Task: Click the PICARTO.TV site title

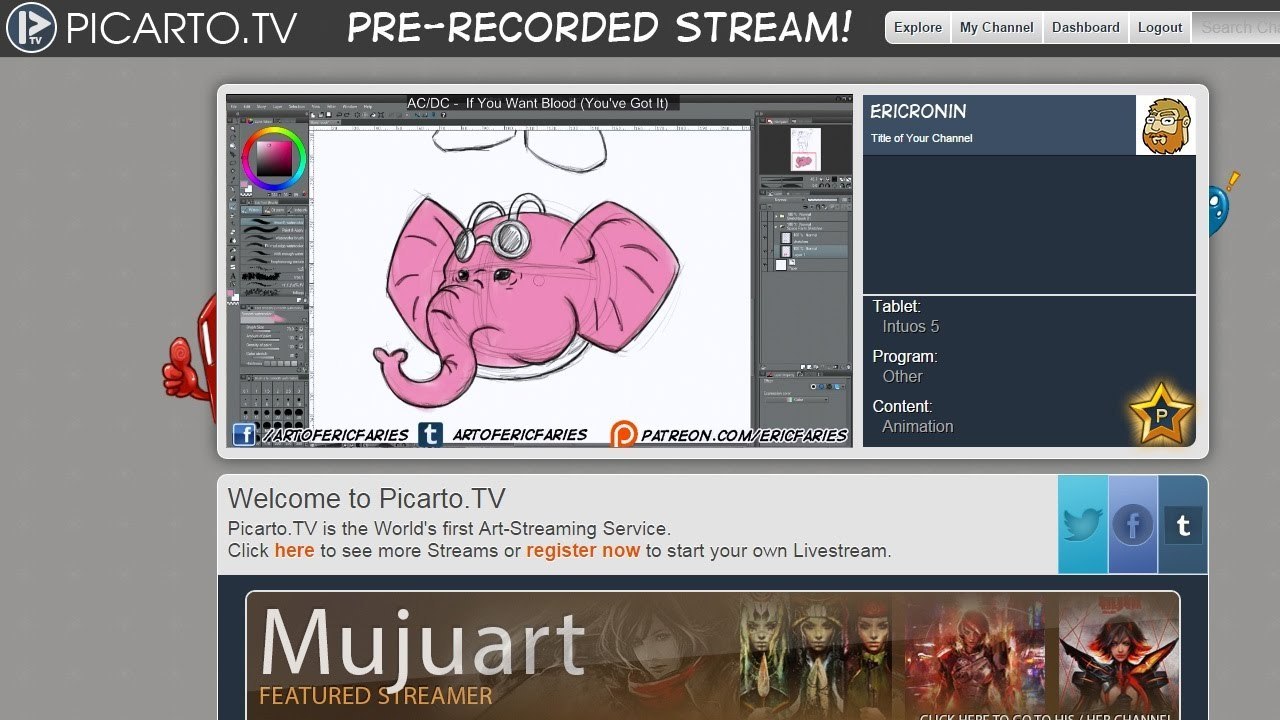Action: [x=181, y=28]
